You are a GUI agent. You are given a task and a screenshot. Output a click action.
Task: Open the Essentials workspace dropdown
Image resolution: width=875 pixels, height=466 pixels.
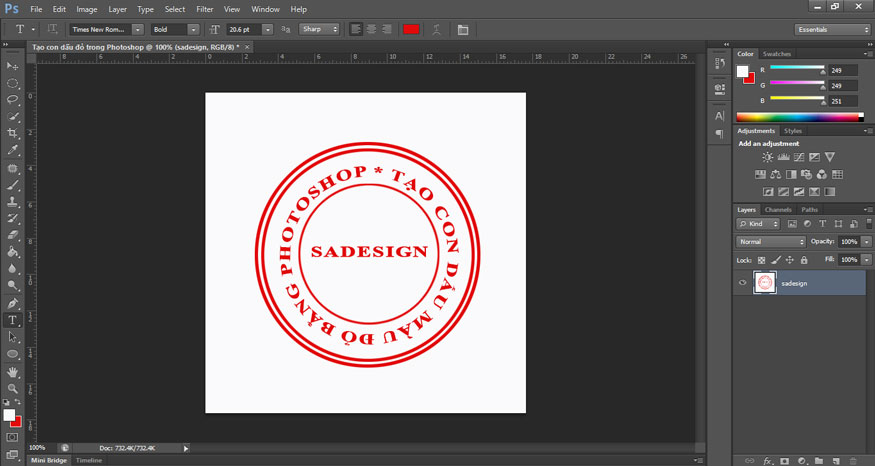click(x=832, y=30)
